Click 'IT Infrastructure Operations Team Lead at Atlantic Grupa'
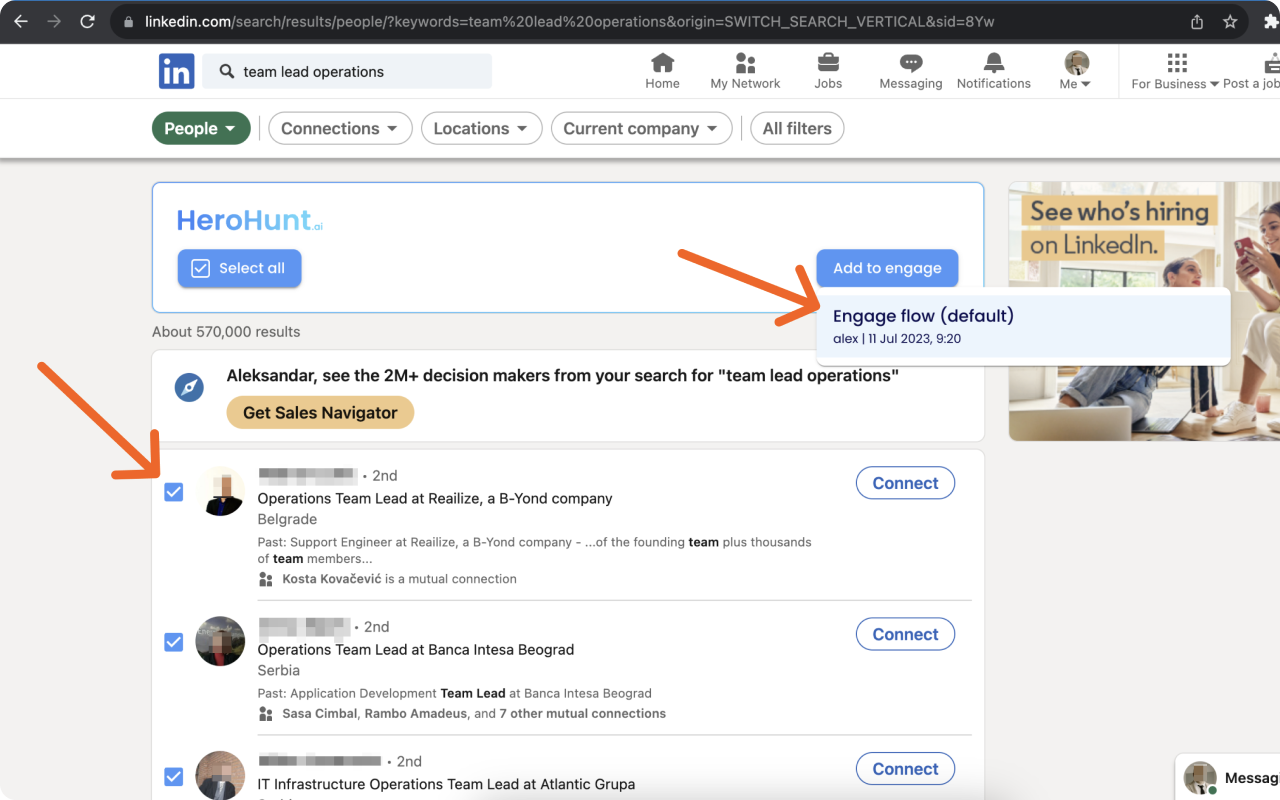Viewport: 1280px width, 800px height. (x=446, y=785)
